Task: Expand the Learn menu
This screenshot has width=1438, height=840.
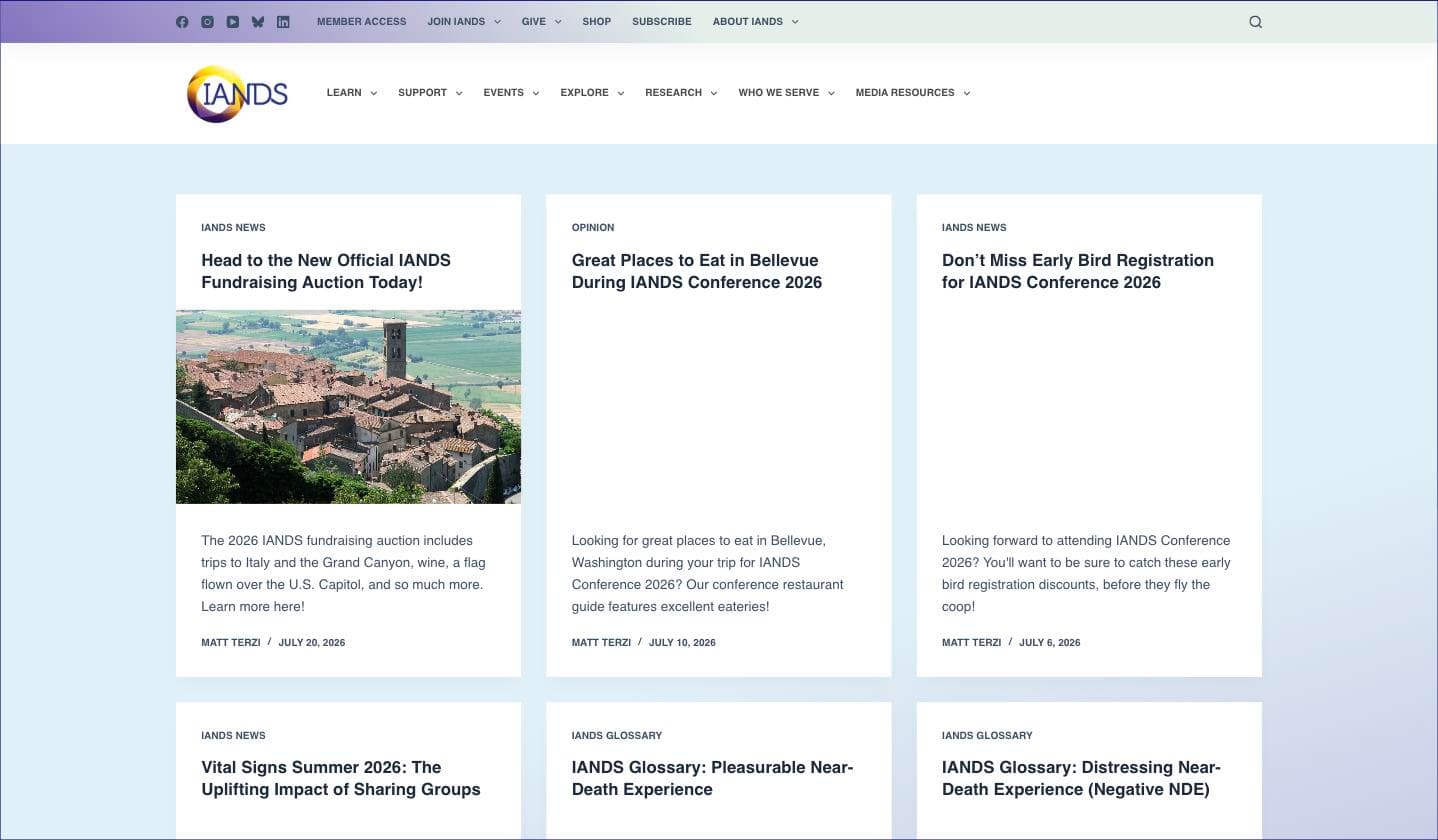Action: click(352, 92)
